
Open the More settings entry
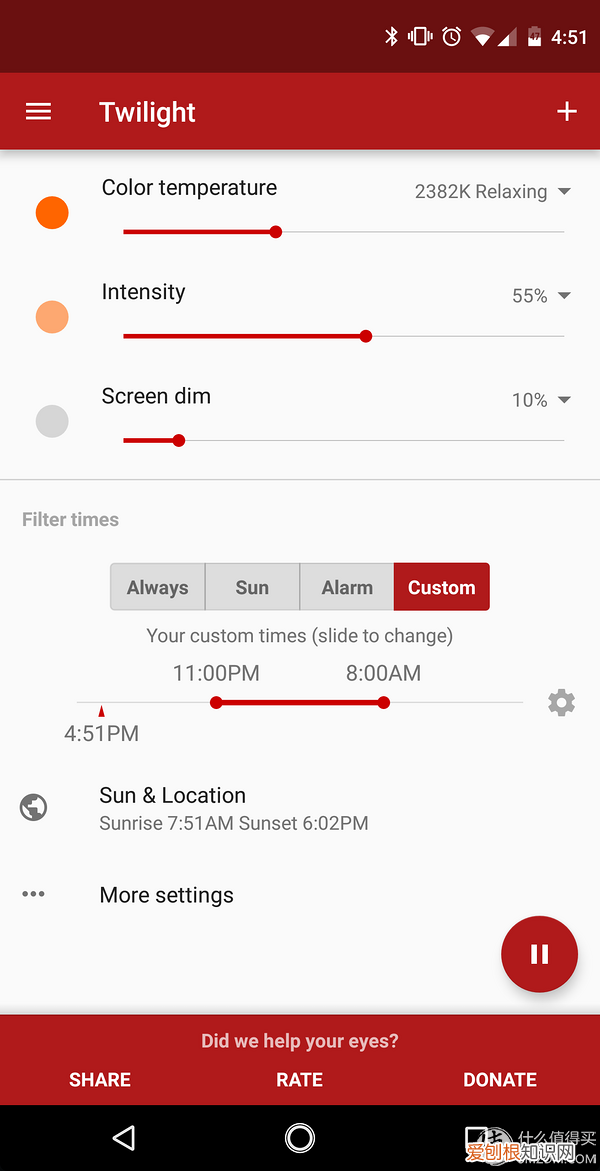(167, 895)
